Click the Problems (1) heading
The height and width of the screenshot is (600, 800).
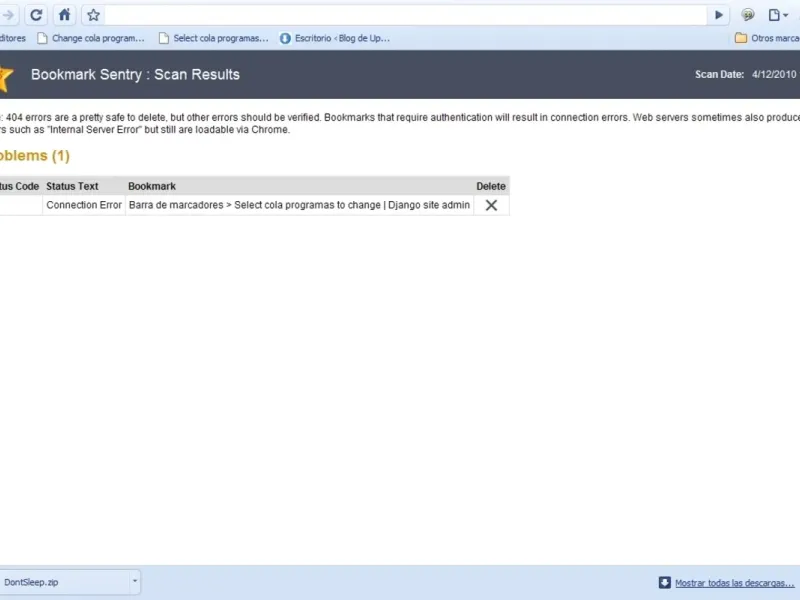[x=34, y=156]
